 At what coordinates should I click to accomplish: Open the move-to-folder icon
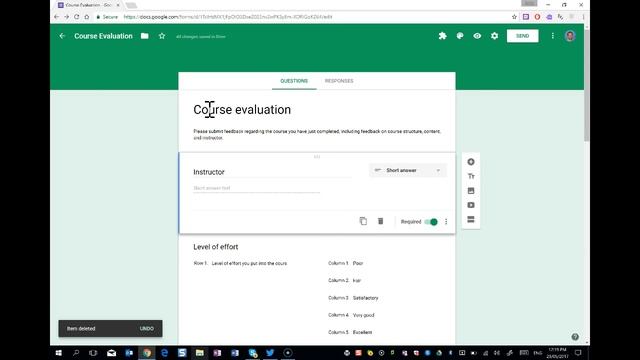click(144, 36)
